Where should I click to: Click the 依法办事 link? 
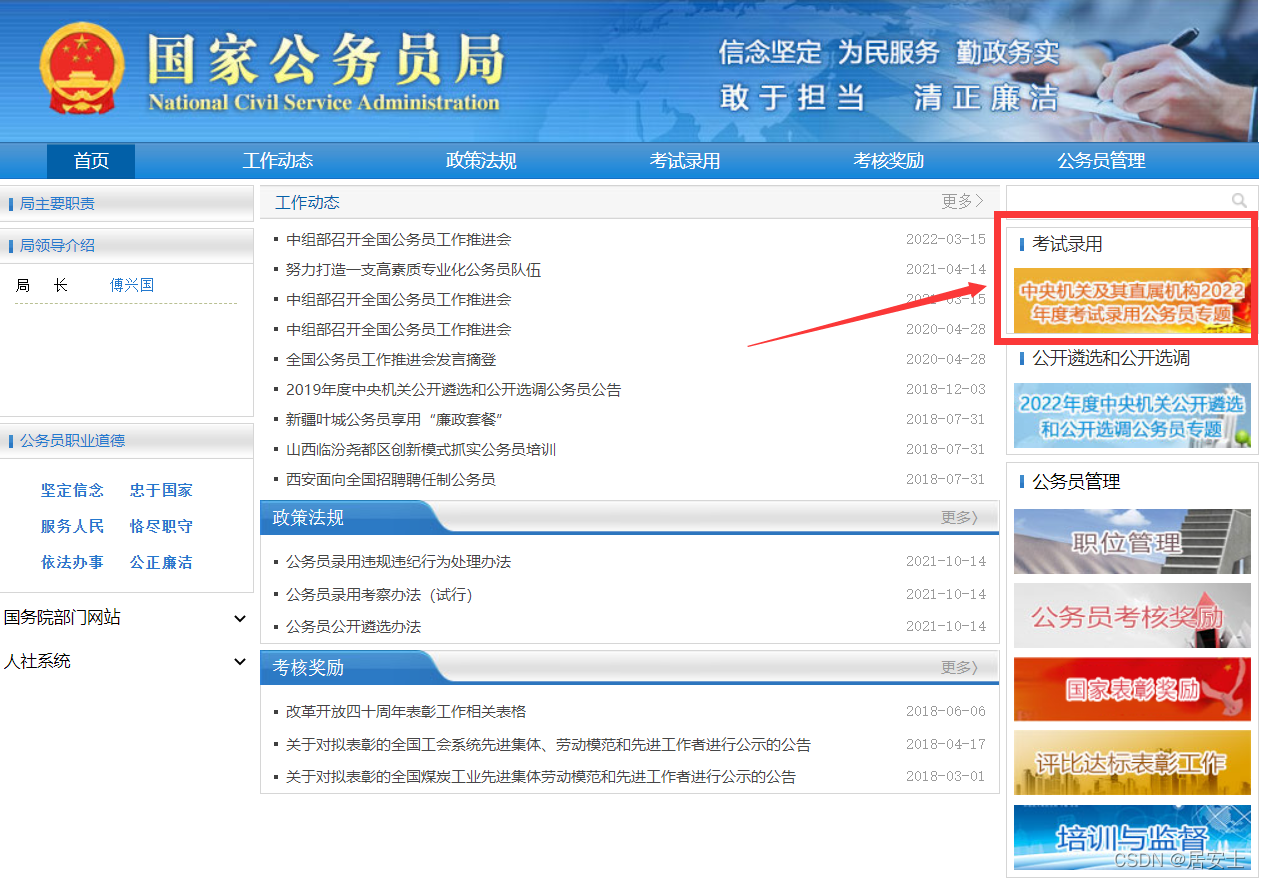(x=72, y=563)
